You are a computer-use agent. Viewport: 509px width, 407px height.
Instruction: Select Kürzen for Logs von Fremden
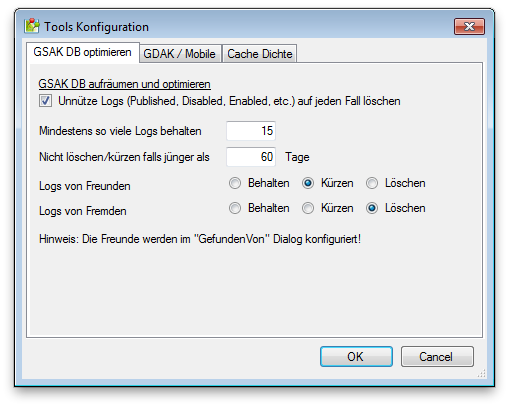coord(308,208)
